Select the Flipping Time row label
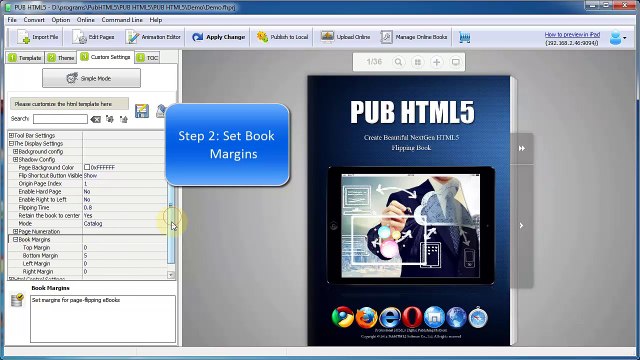The image size is (640, 360). coord(34,207)
